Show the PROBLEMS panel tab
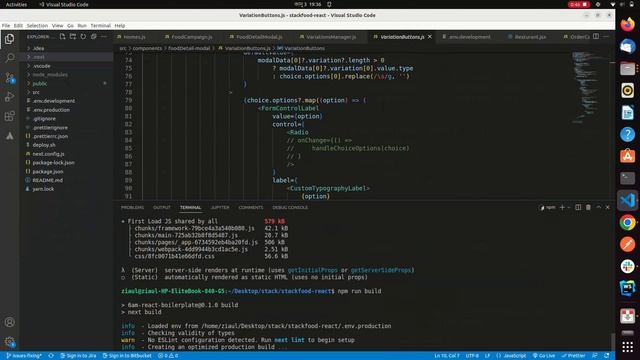This screenshot has width=640, height=360. (132, 207)
